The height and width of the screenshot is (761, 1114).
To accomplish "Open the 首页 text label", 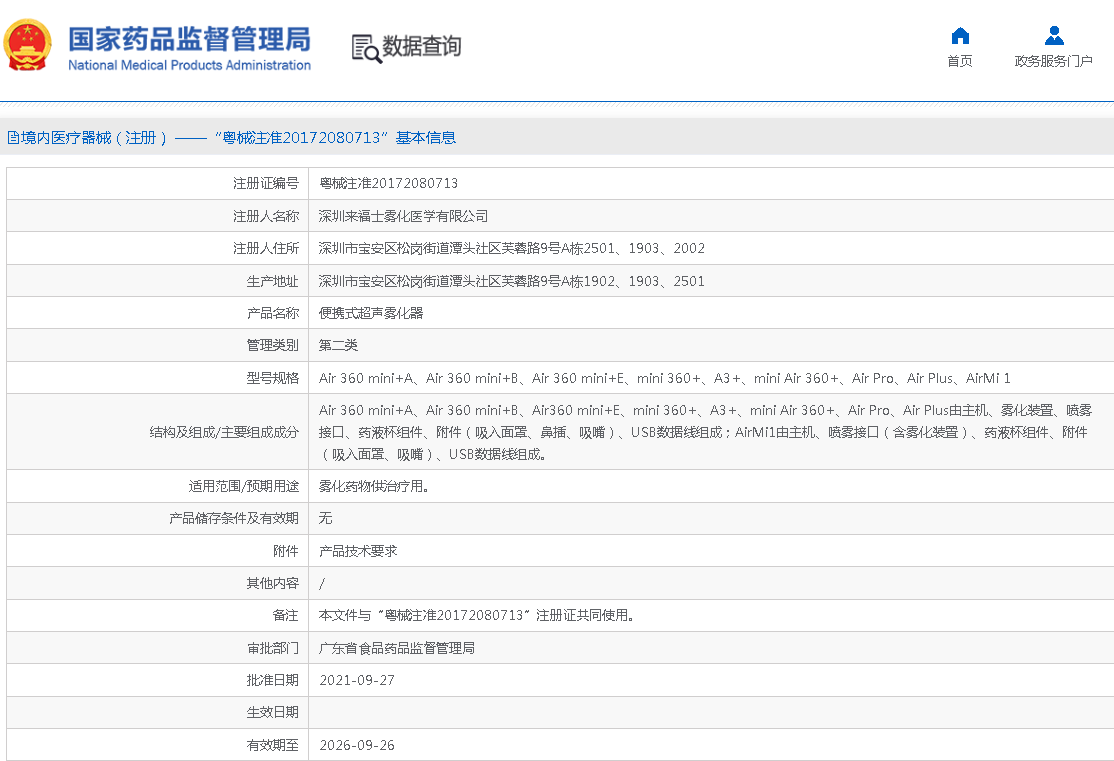I will point(960,62).
